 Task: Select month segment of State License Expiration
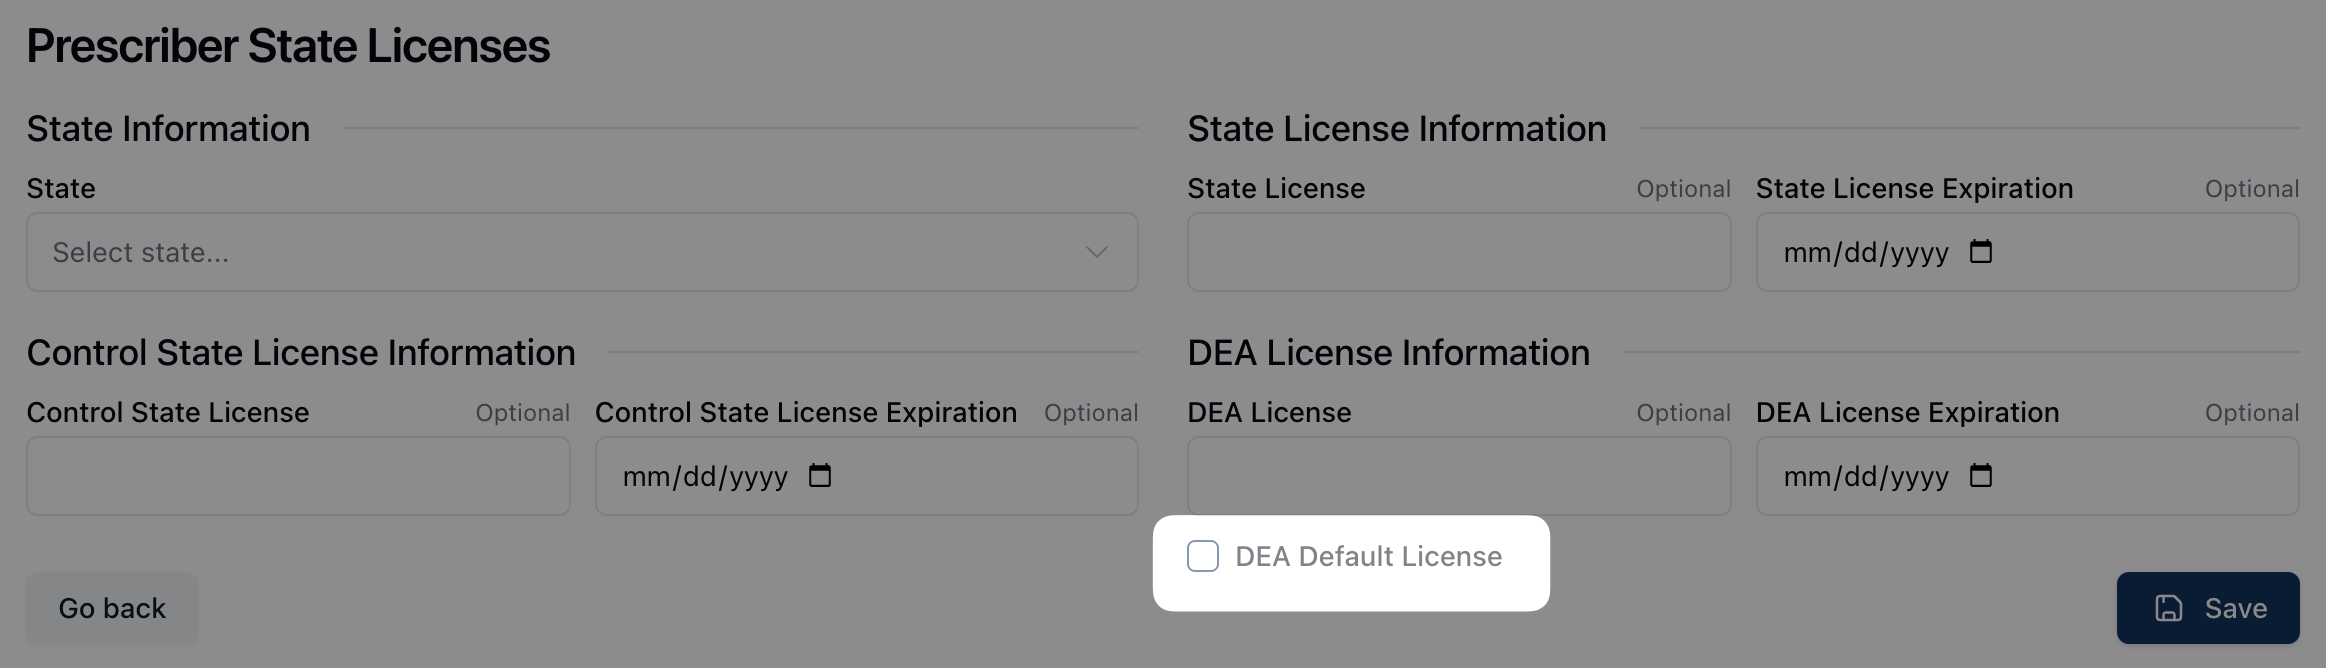coord(1806,253)
